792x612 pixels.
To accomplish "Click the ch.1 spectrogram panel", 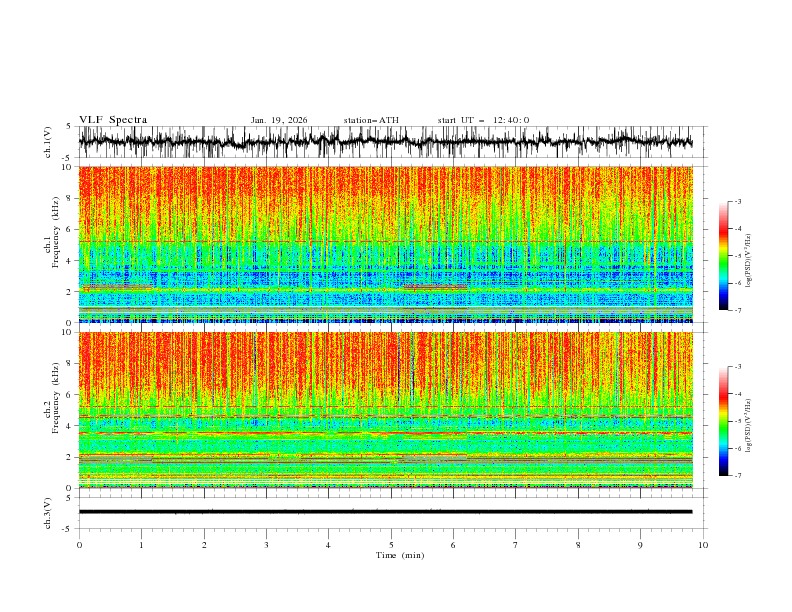I will pos(386,244).
